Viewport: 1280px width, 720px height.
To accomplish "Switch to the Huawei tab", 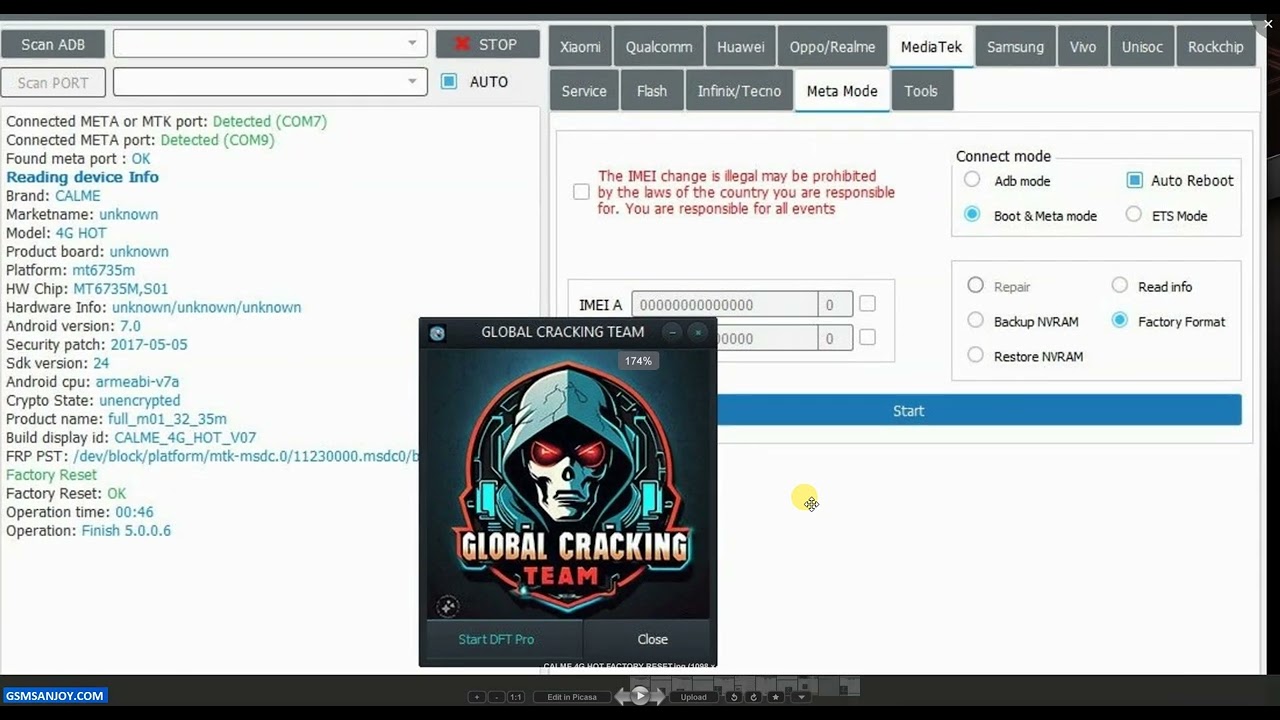I will click(x=740, y=47).
